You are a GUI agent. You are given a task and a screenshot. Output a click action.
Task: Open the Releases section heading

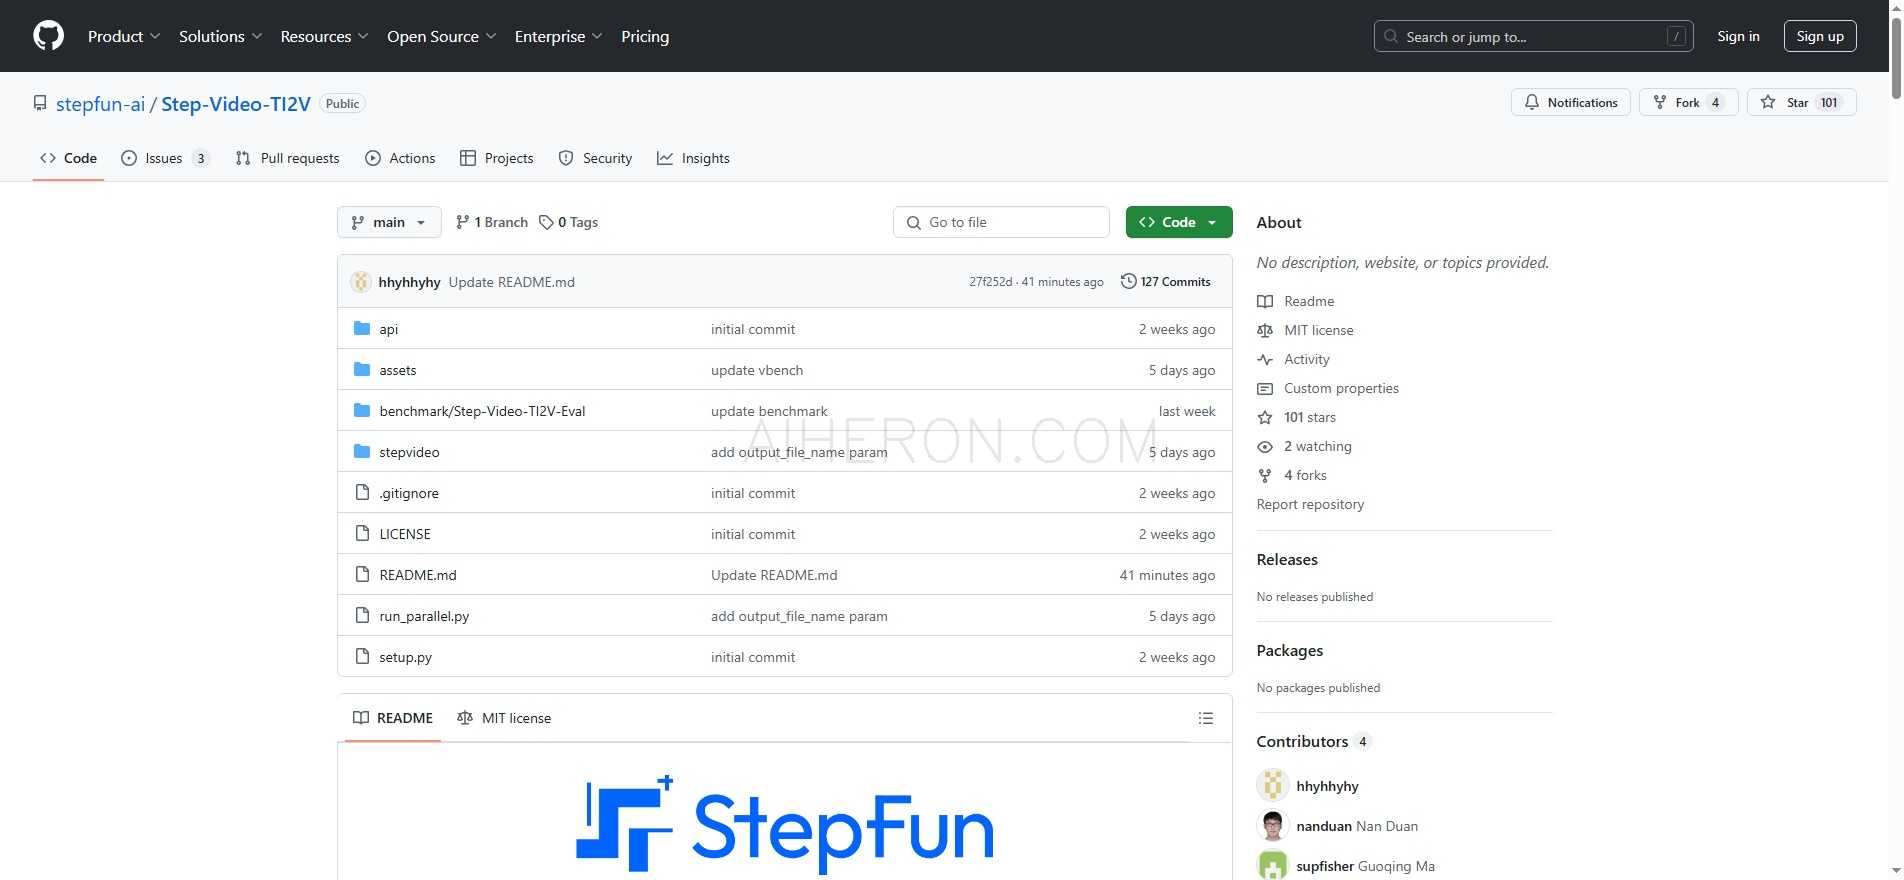tap(1287, 559)
